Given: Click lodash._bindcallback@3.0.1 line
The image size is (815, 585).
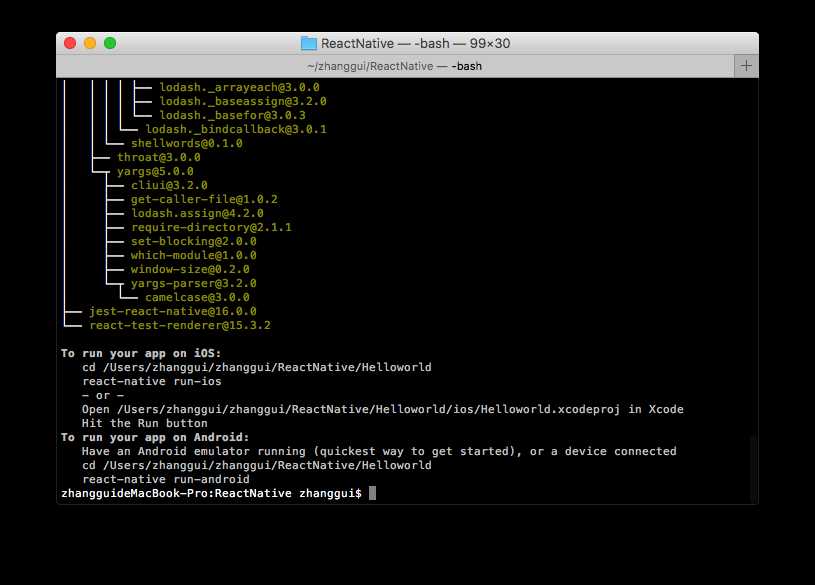Looking at the screenshot, I should point(236,129).
